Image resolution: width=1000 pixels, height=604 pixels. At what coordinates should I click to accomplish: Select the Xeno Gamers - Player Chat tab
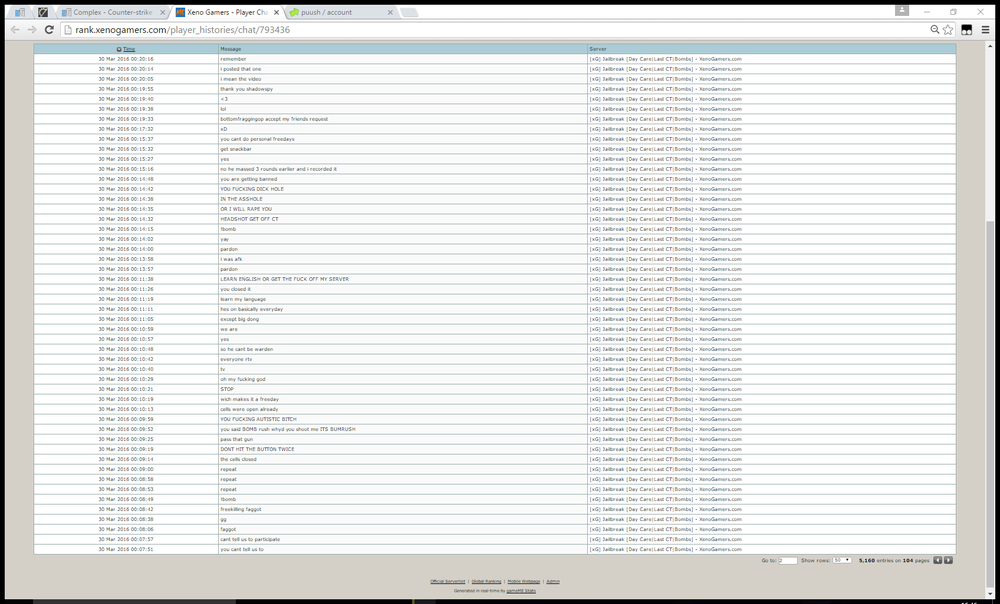tap(227, 12)
